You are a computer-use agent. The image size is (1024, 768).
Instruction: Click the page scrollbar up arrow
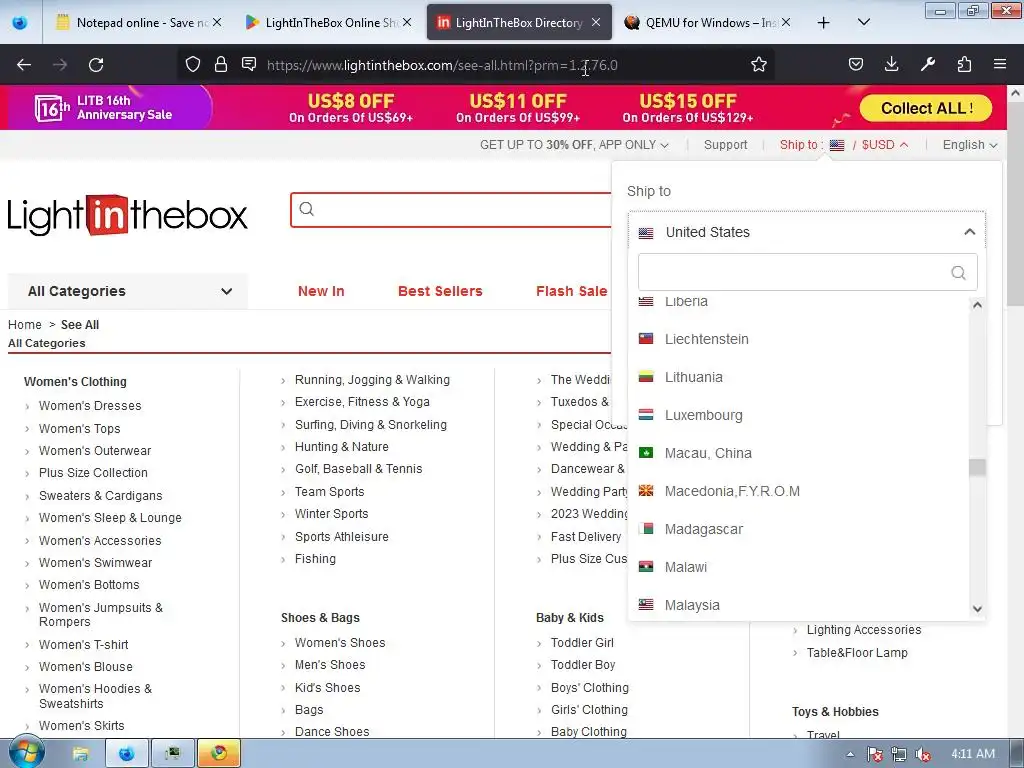pyautogui.click(x=1016, y=93)
